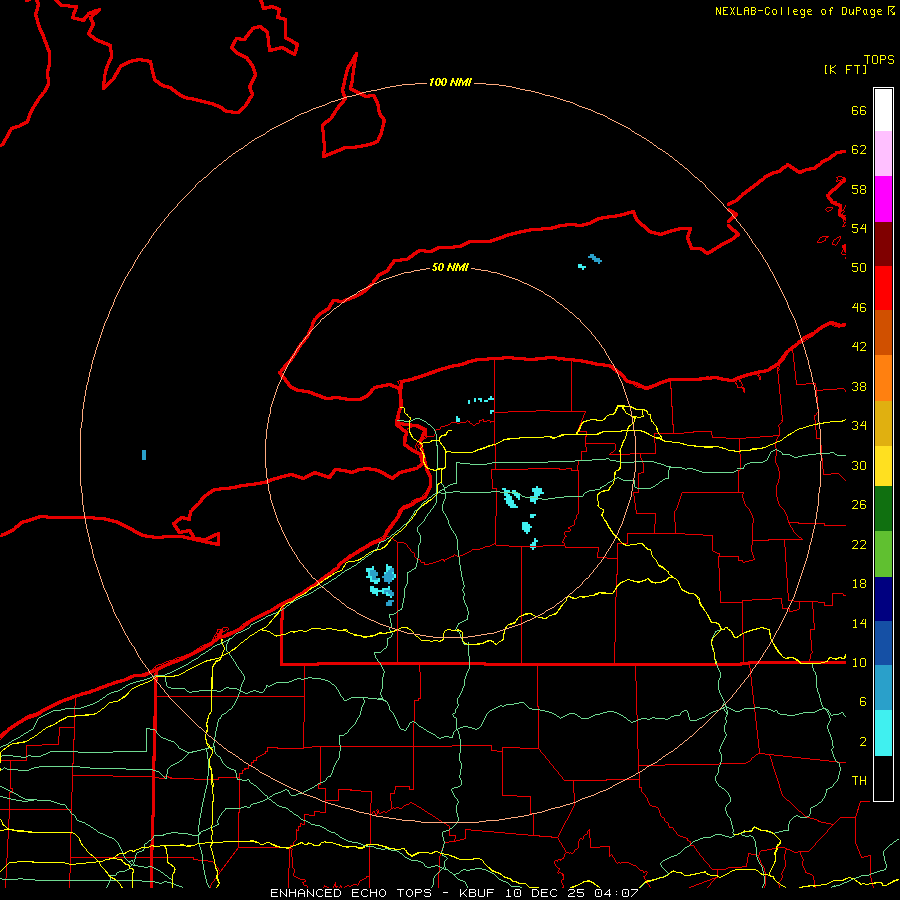Click the ENHANCED ECHO TOPS caption
The width and height of the screenshot is (900, 900).
[351, 893]
